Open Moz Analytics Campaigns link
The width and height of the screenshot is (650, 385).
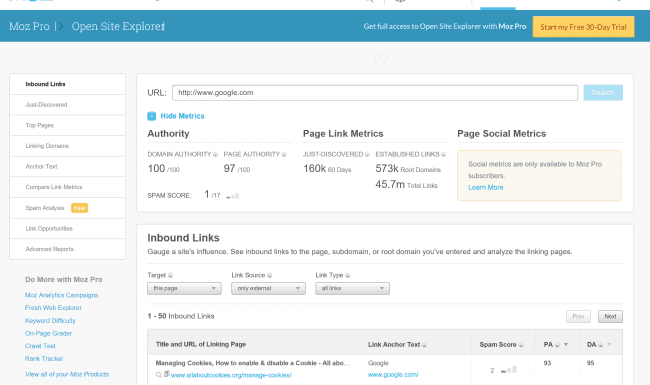click(x=61, y=295)
